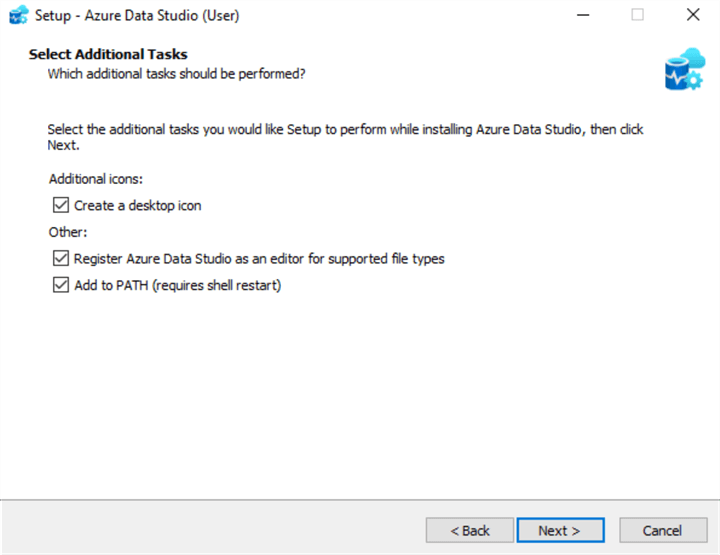The height and width of the screenshot is (555, 720).
Task: Click the instruction paragraph about additional tasks
Action: 345,138
